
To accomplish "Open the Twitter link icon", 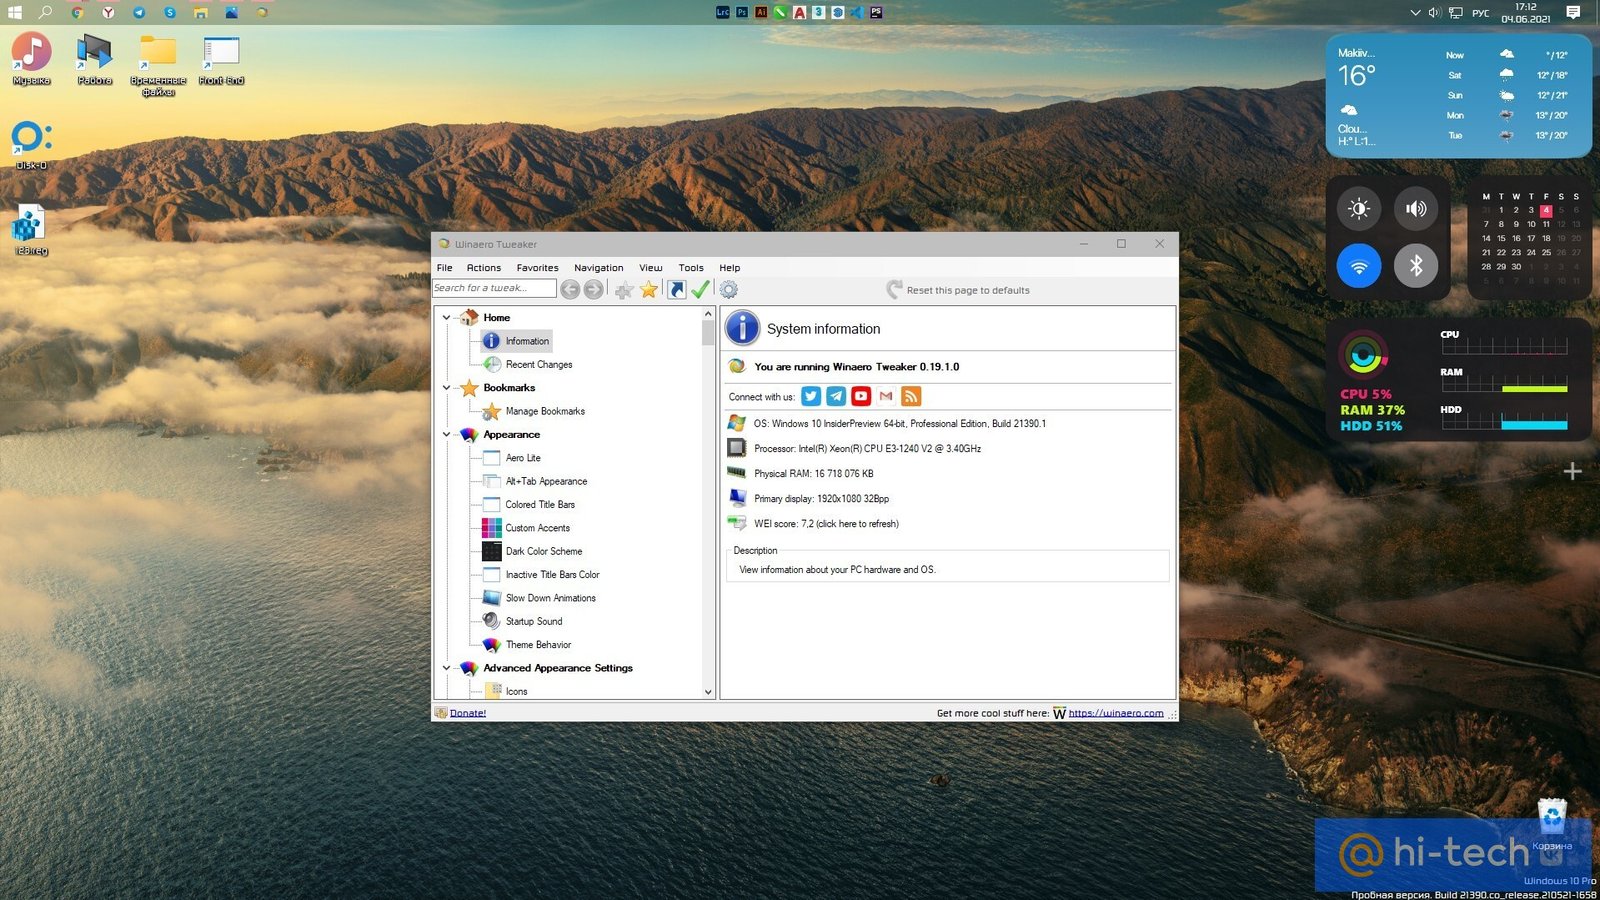I will [811, 396].
